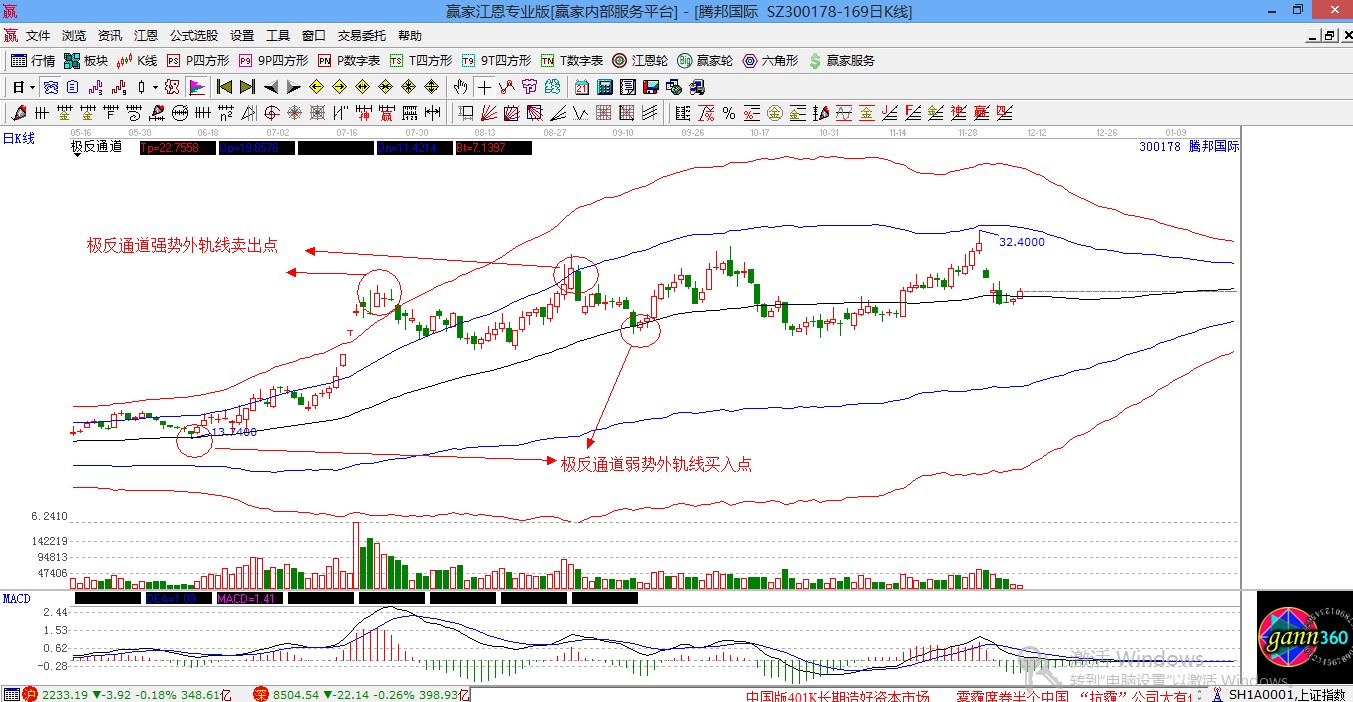This screenshot has height=702, width=1353.
Task: Open the 六角形 hexagon tool
Action: point(770,61)
